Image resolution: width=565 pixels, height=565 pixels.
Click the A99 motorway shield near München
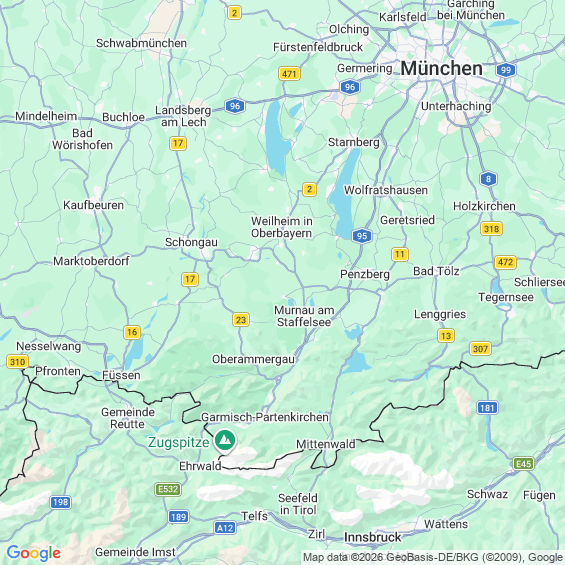point(506,70)
